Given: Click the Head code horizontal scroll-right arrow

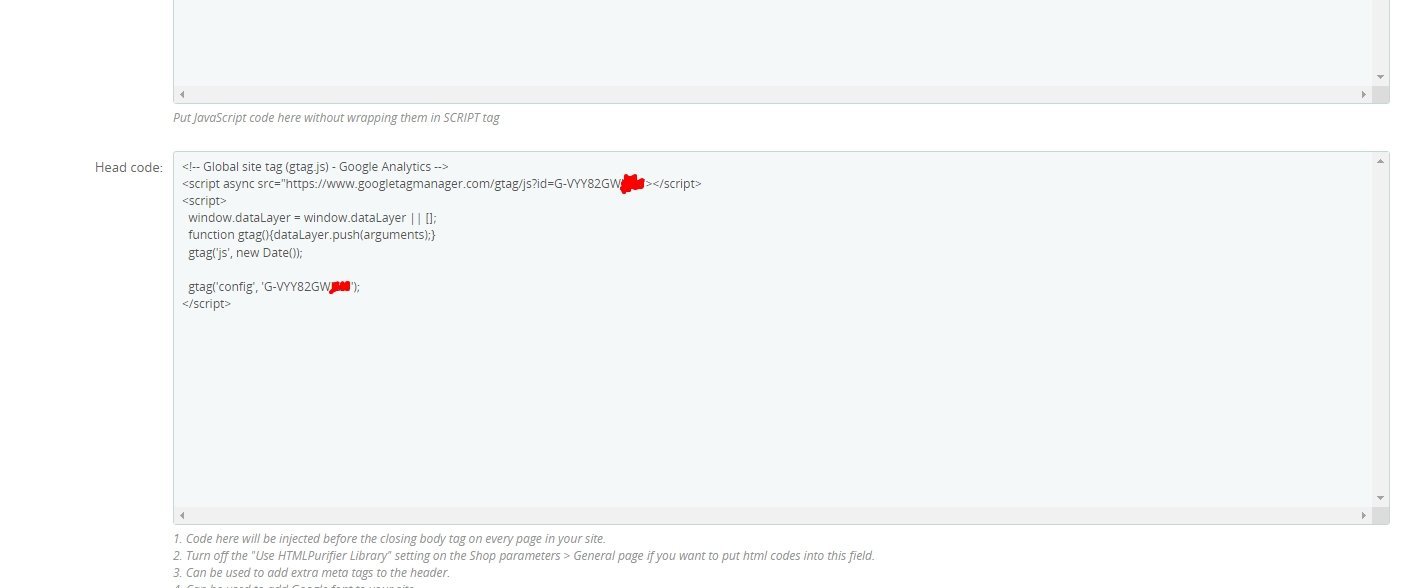Looking at the screenshot, I should click(x=1364, y=516).
